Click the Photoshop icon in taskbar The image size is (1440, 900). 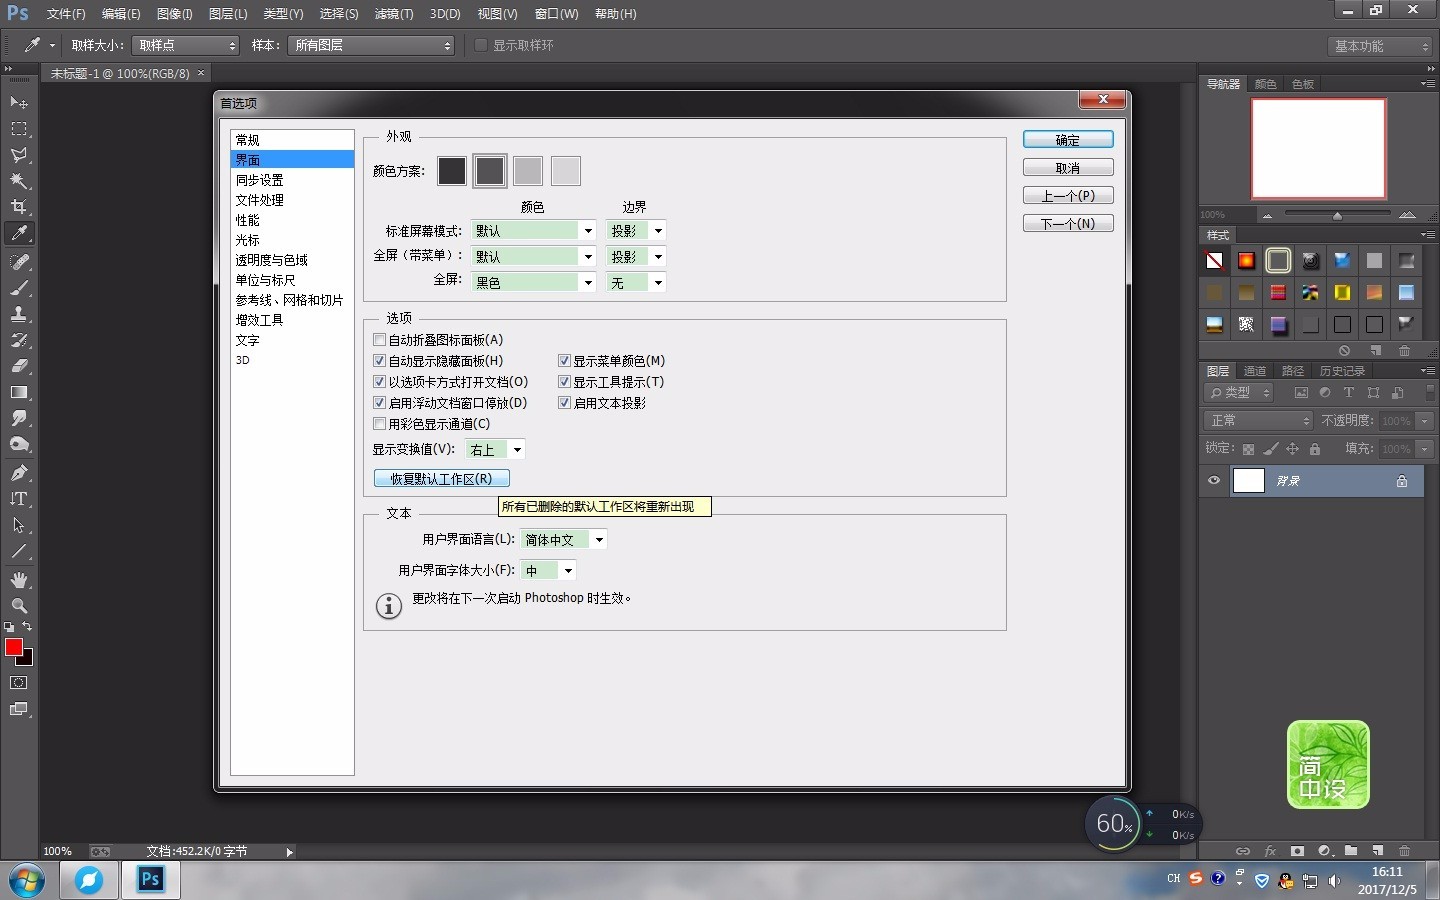coord(150,880)
